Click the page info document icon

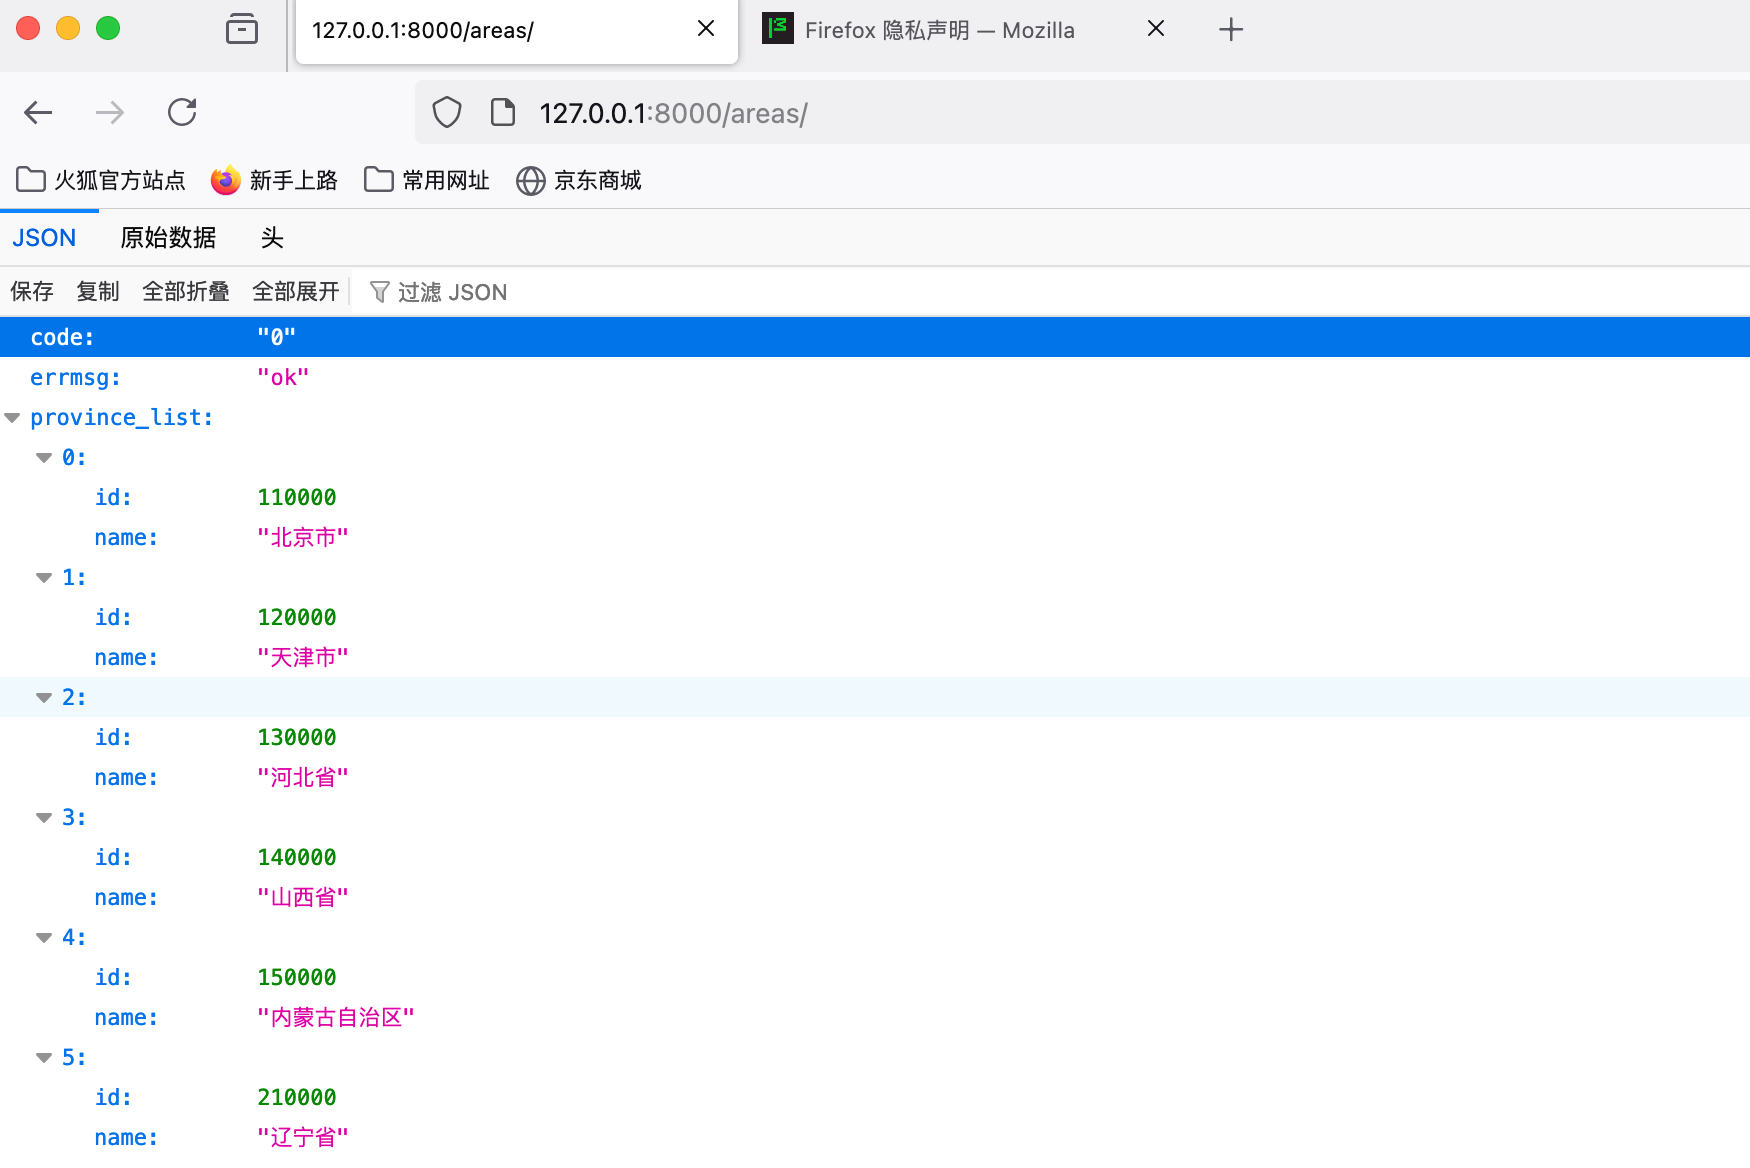coord(503,112)
